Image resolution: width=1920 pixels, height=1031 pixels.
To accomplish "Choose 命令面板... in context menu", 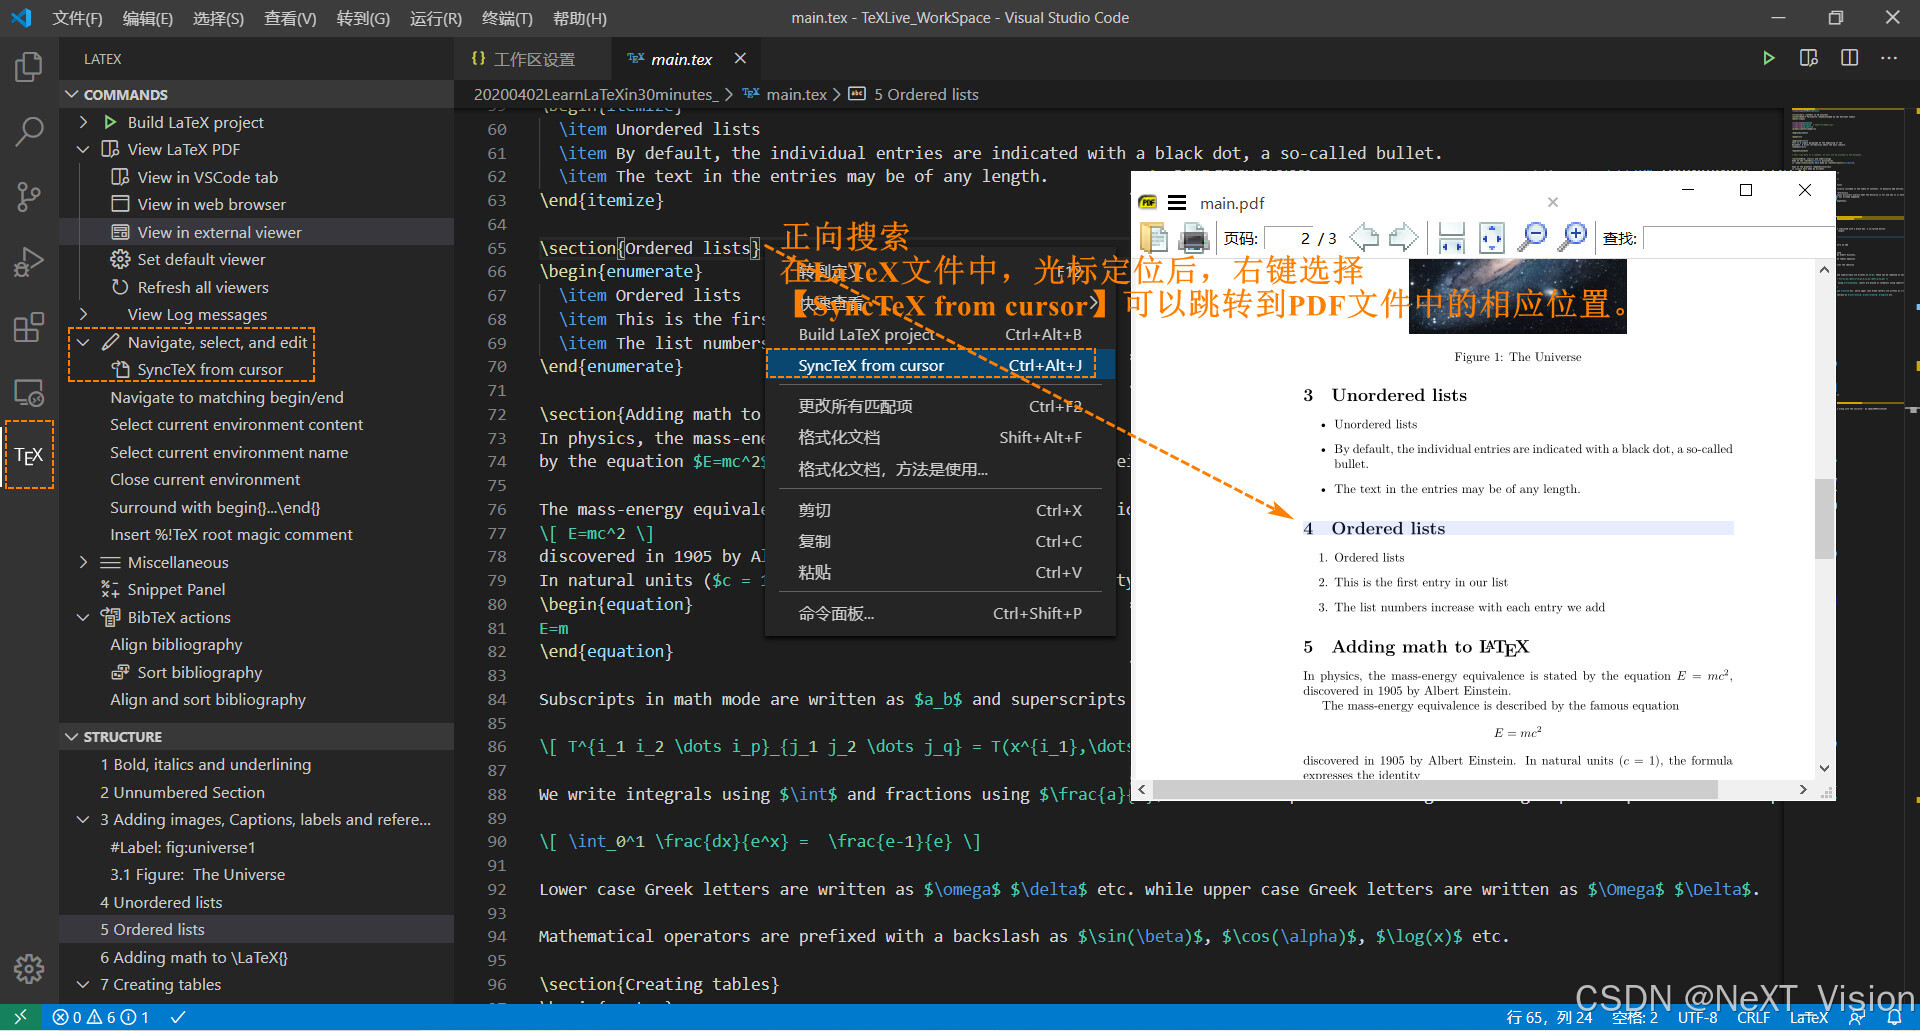I will click(x=940, y=614).
